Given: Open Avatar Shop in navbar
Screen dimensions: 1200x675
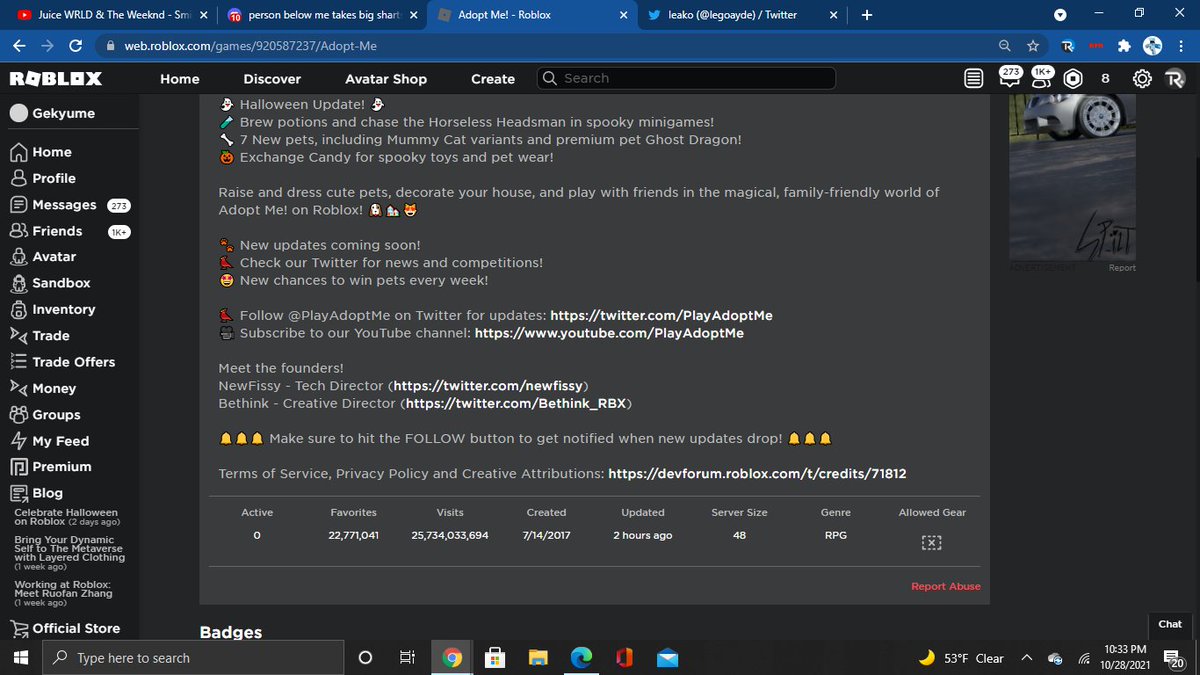Looking at the screenshot, I should (386, 79).
